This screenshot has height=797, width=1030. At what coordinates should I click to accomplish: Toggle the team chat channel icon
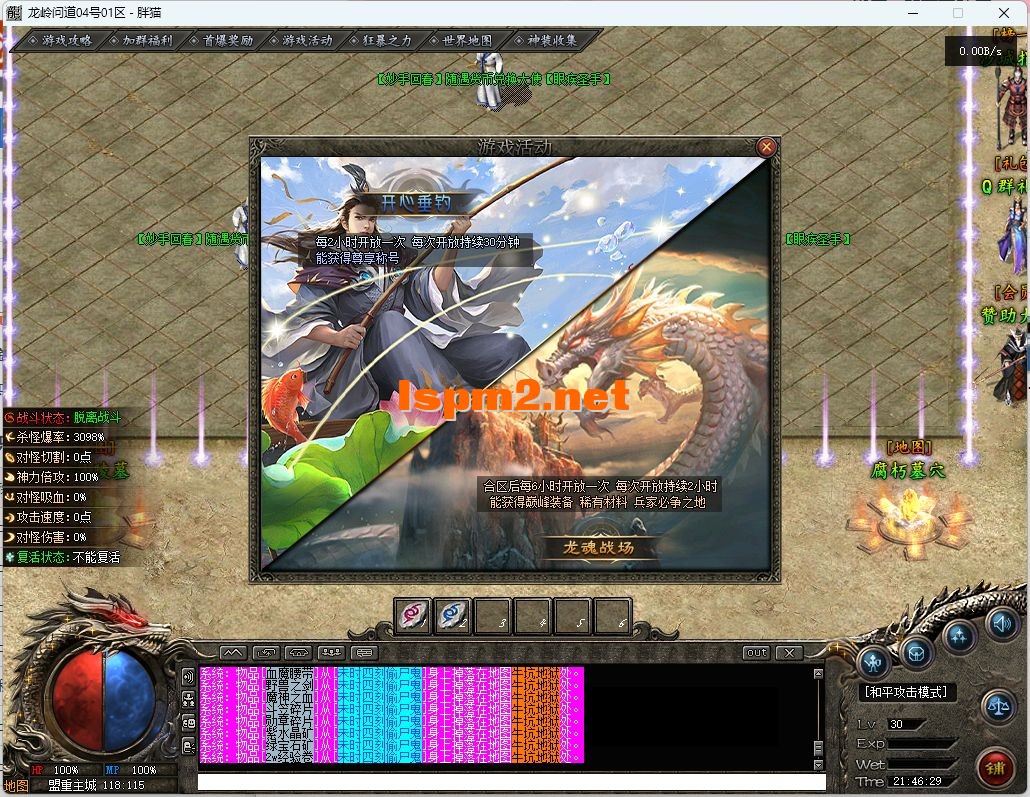click(188, 699)
